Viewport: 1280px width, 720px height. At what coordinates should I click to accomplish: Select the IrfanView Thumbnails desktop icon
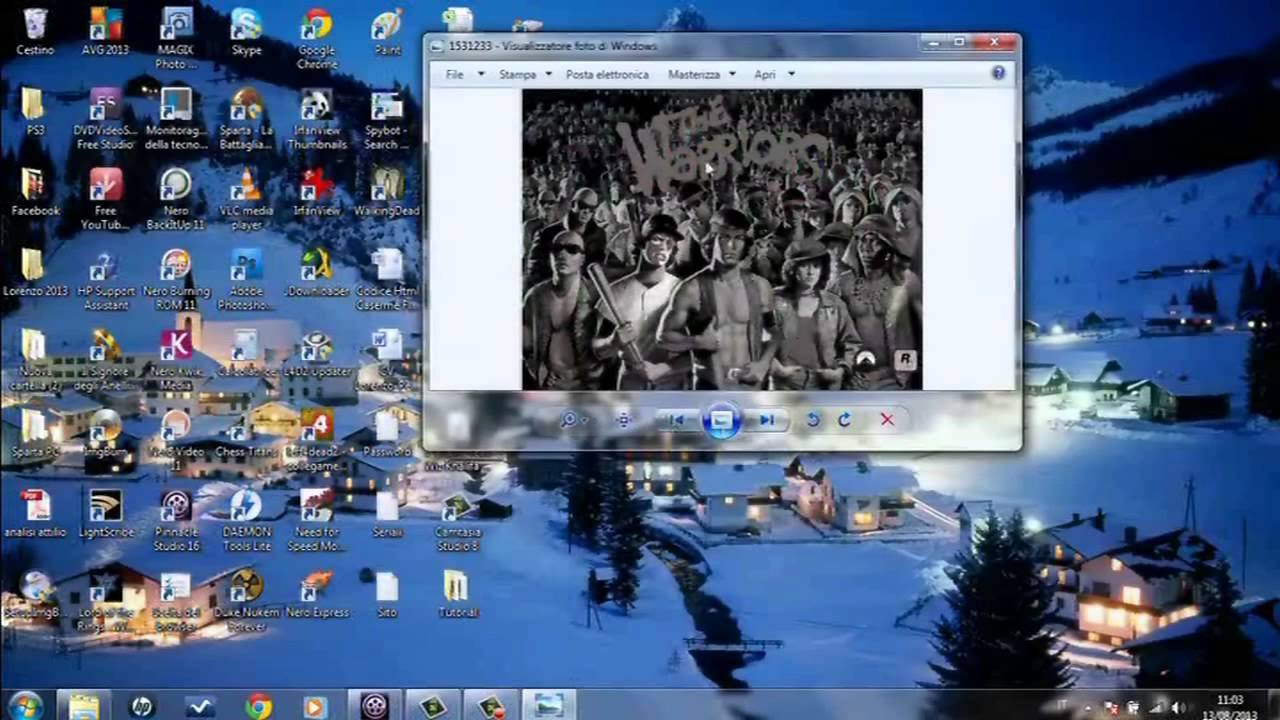[x=316, y=120]
